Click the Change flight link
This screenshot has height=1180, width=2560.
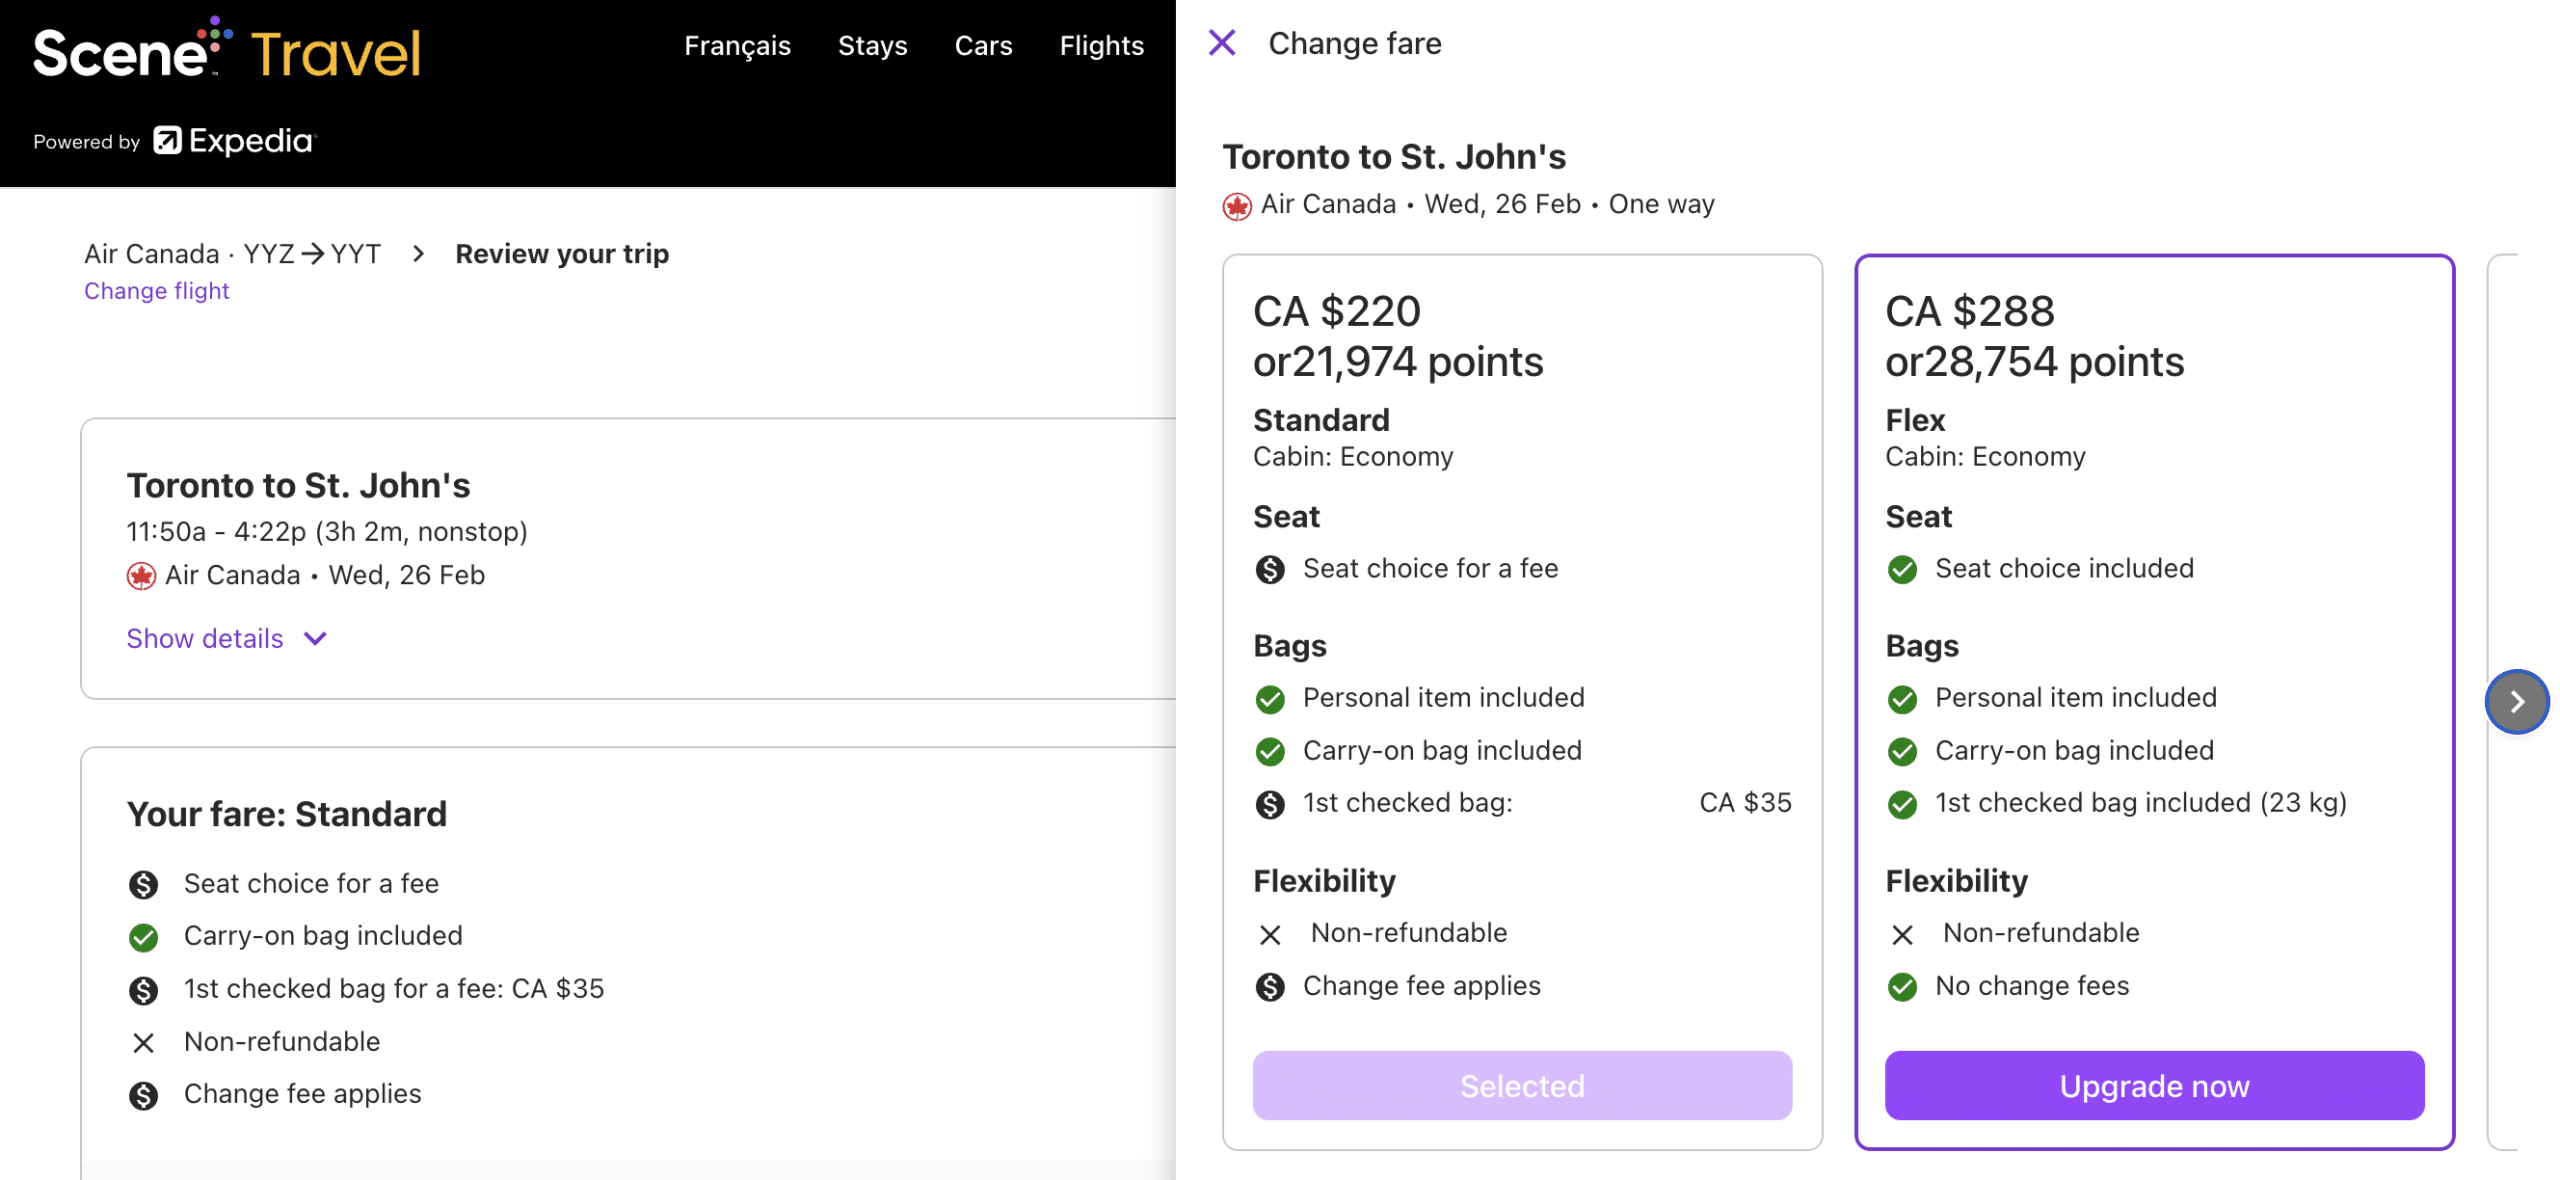[x=157, y=291]
